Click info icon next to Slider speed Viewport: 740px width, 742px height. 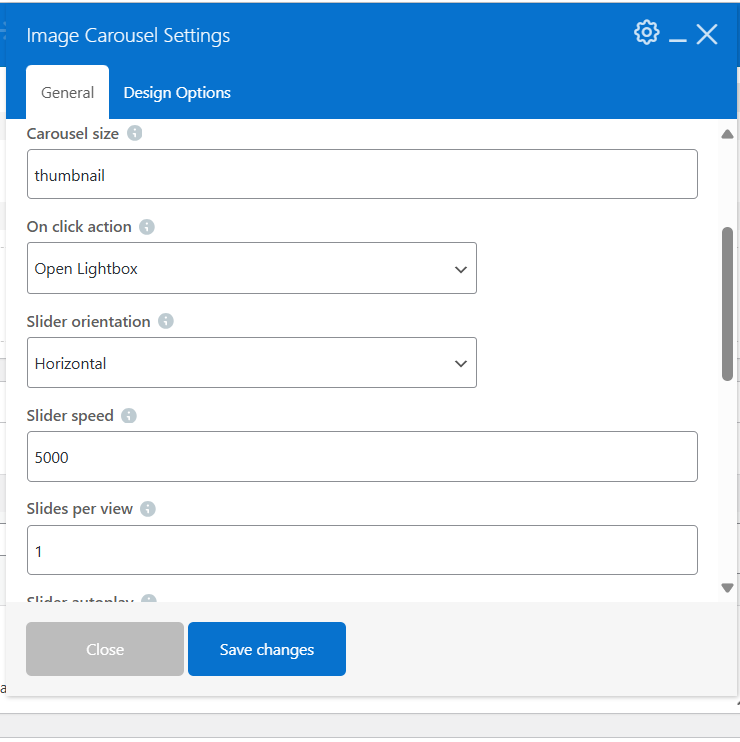tap(129, 415)
